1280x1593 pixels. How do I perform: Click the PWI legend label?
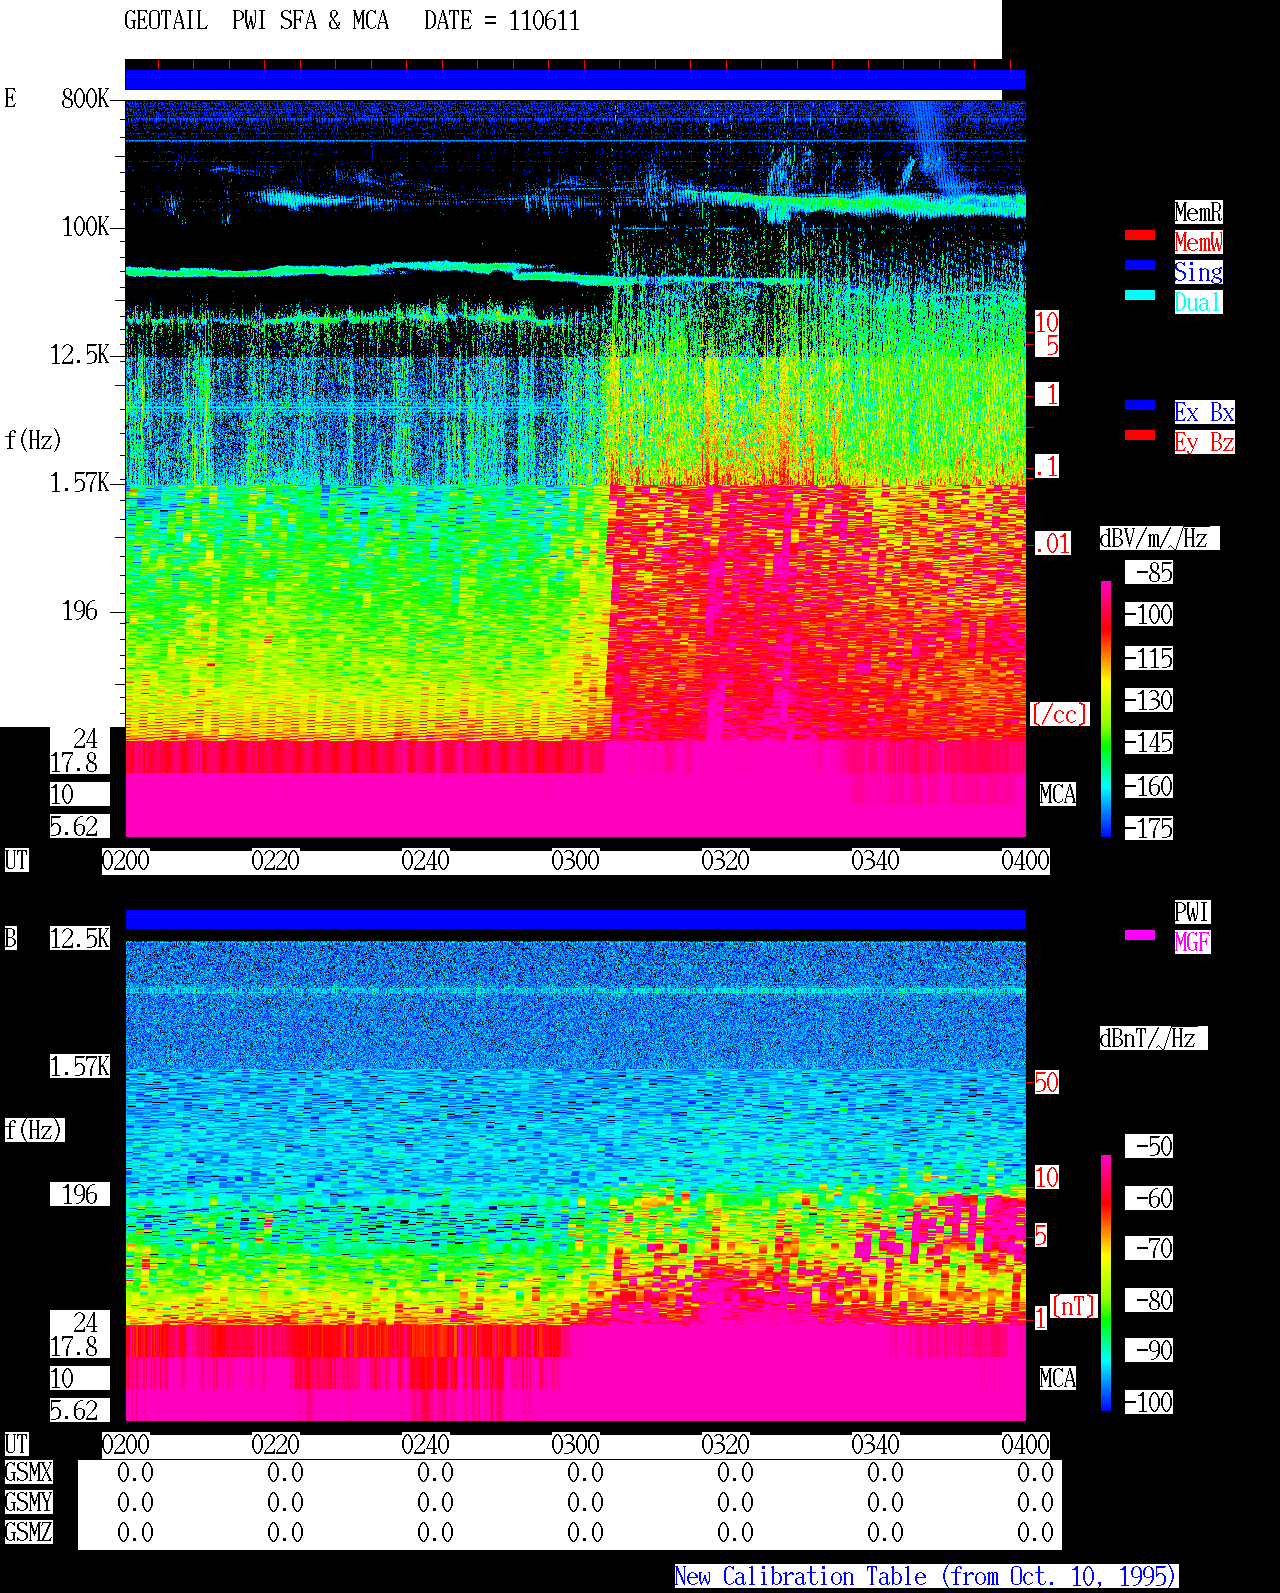1192,912
